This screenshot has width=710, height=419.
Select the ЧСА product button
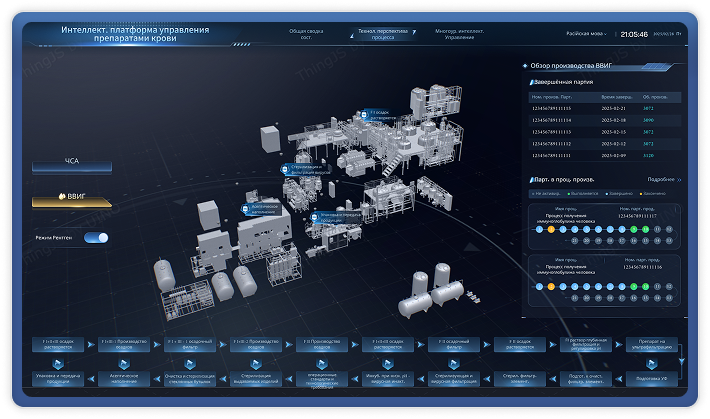72,164
